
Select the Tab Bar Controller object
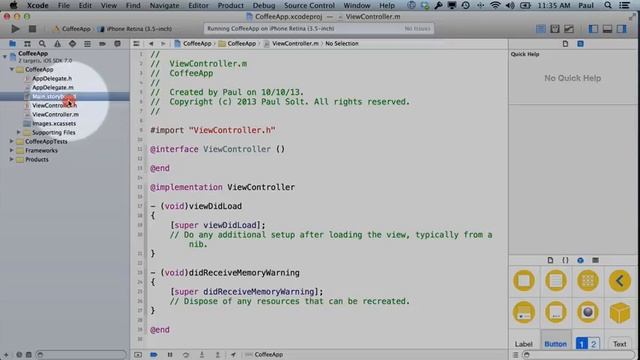[x=524, y=313]
